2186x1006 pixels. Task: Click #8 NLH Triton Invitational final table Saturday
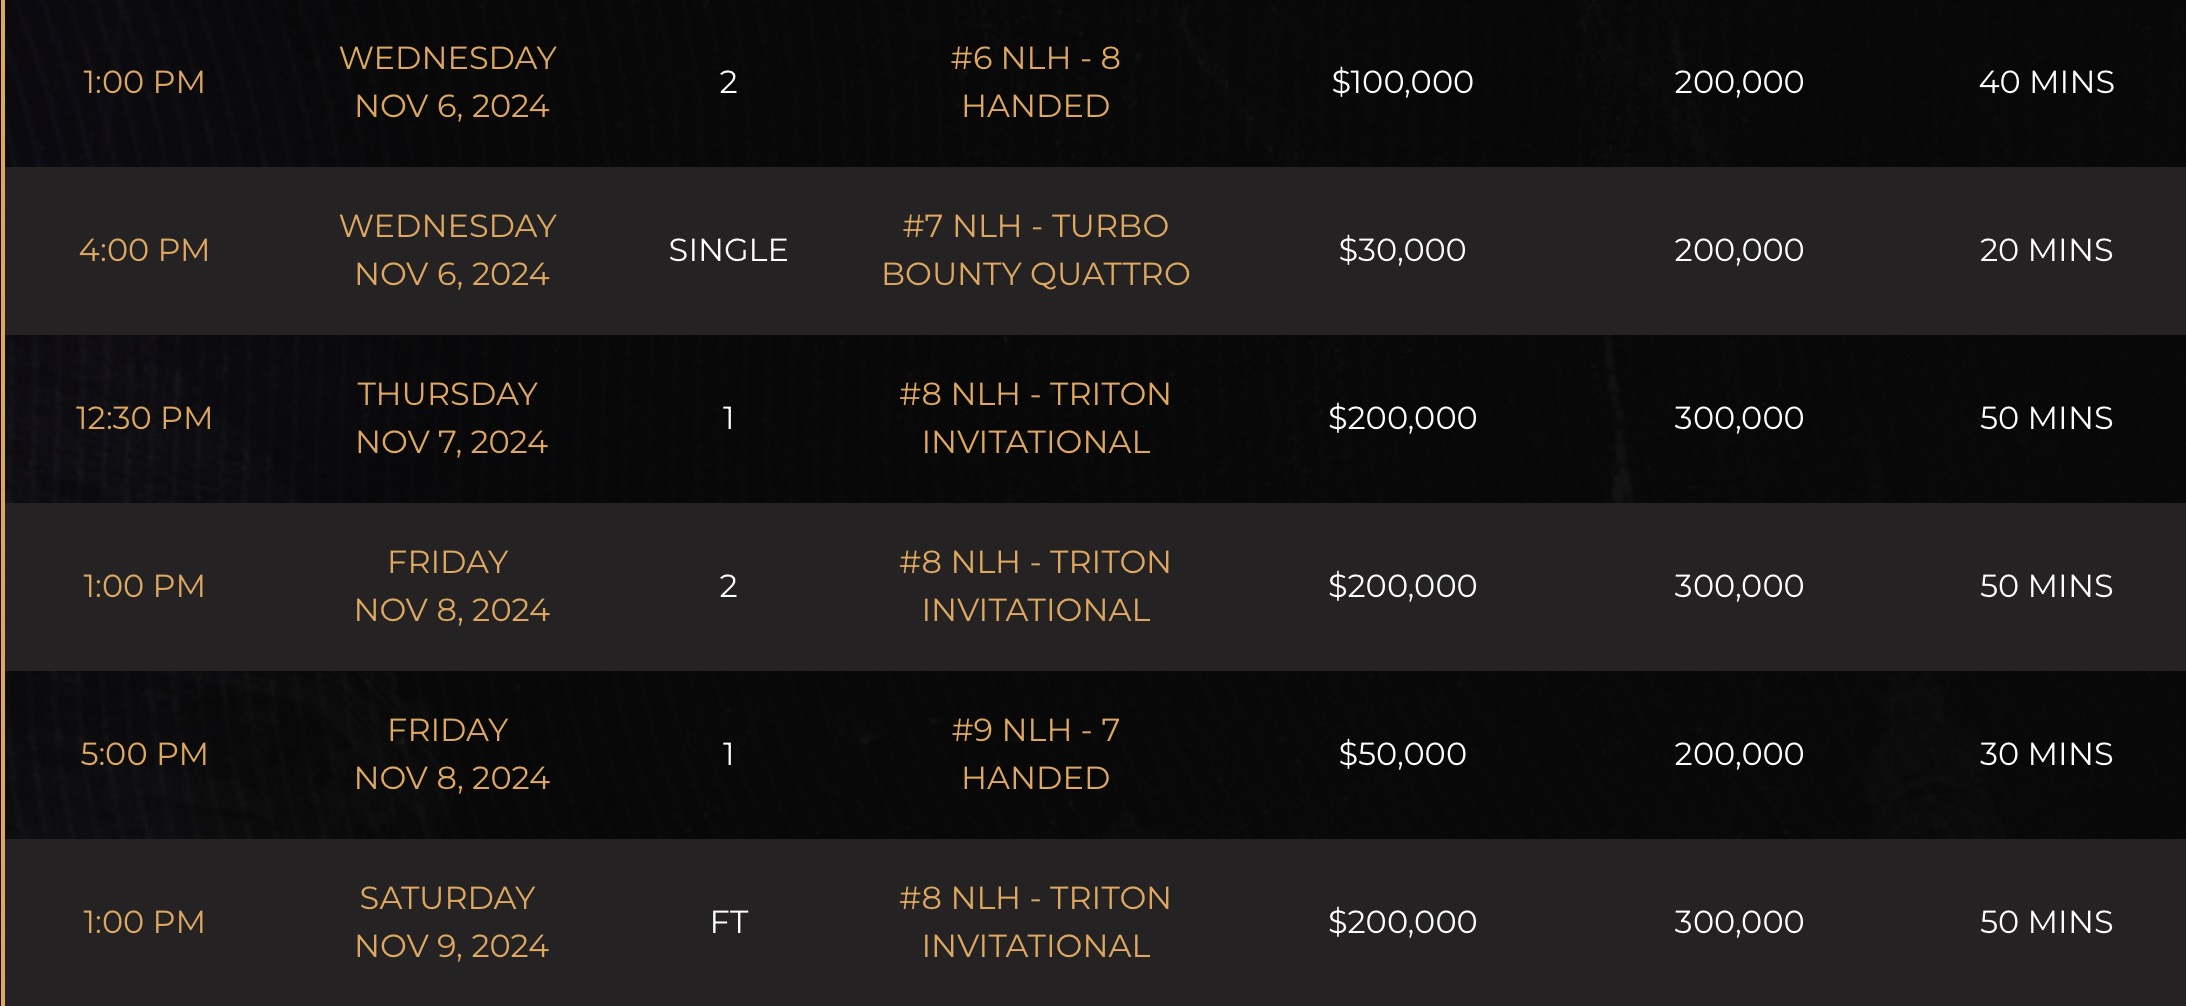pyautogui.click(x=1035, y=922)
